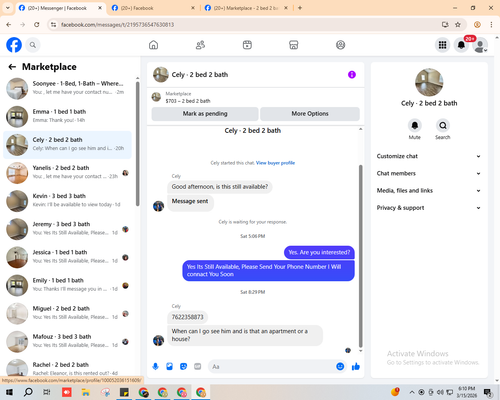Click Mark as pending button
The image size is (500, 400).
click(x=205, y=114)
